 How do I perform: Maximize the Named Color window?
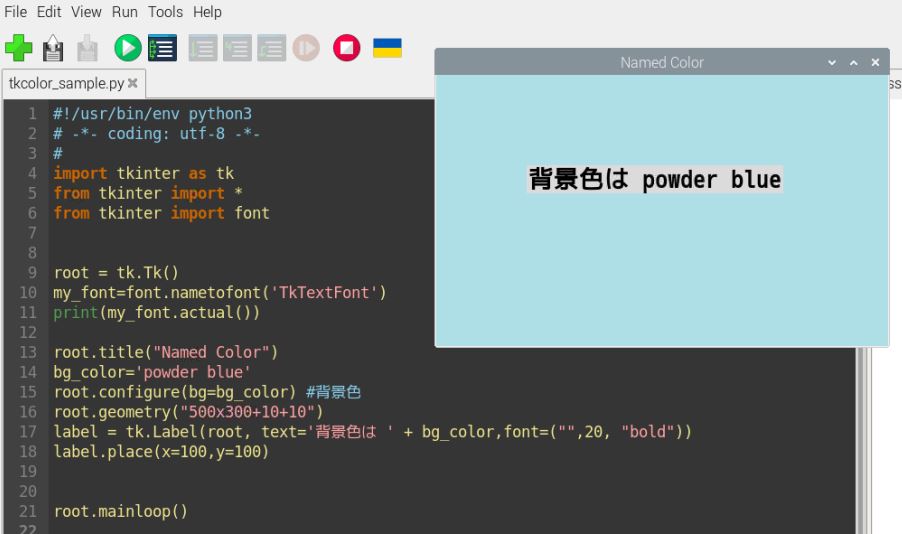[x=854, y=62]
